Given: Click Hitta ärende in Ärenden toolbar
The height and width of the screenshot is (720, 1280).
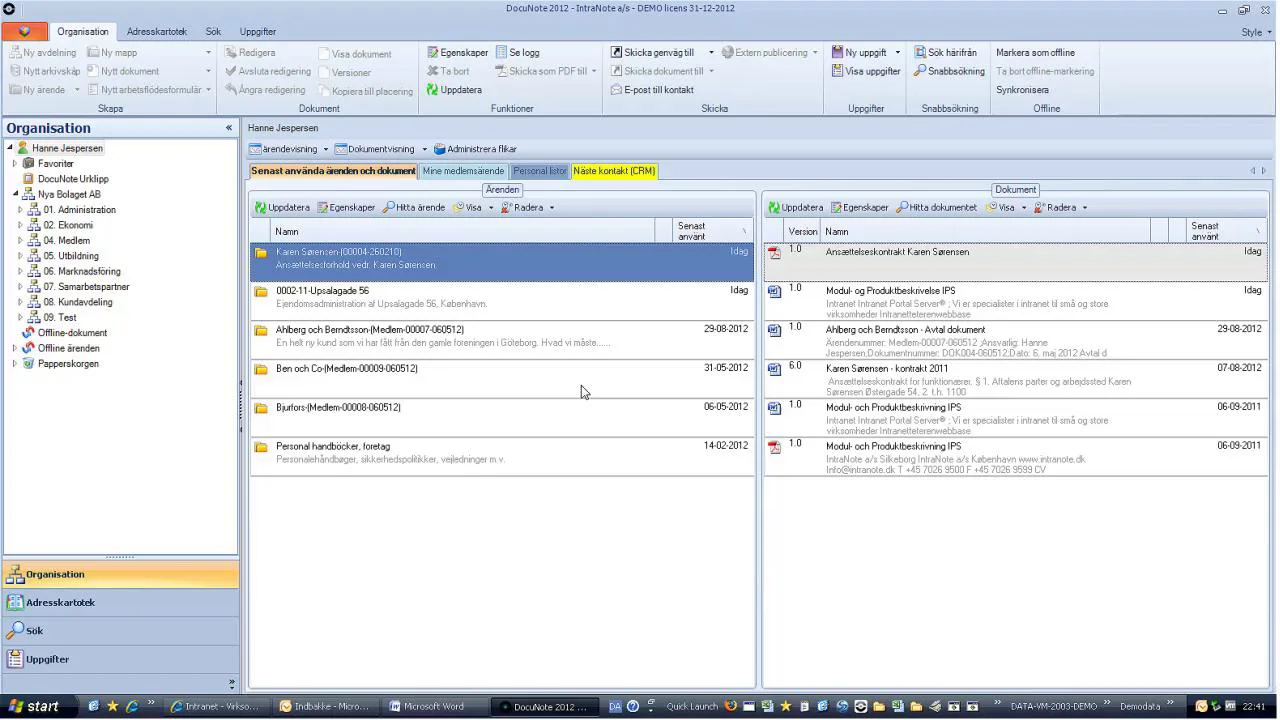Looking at the screenshot, I should pyautogui.click(x=413, y=208).
